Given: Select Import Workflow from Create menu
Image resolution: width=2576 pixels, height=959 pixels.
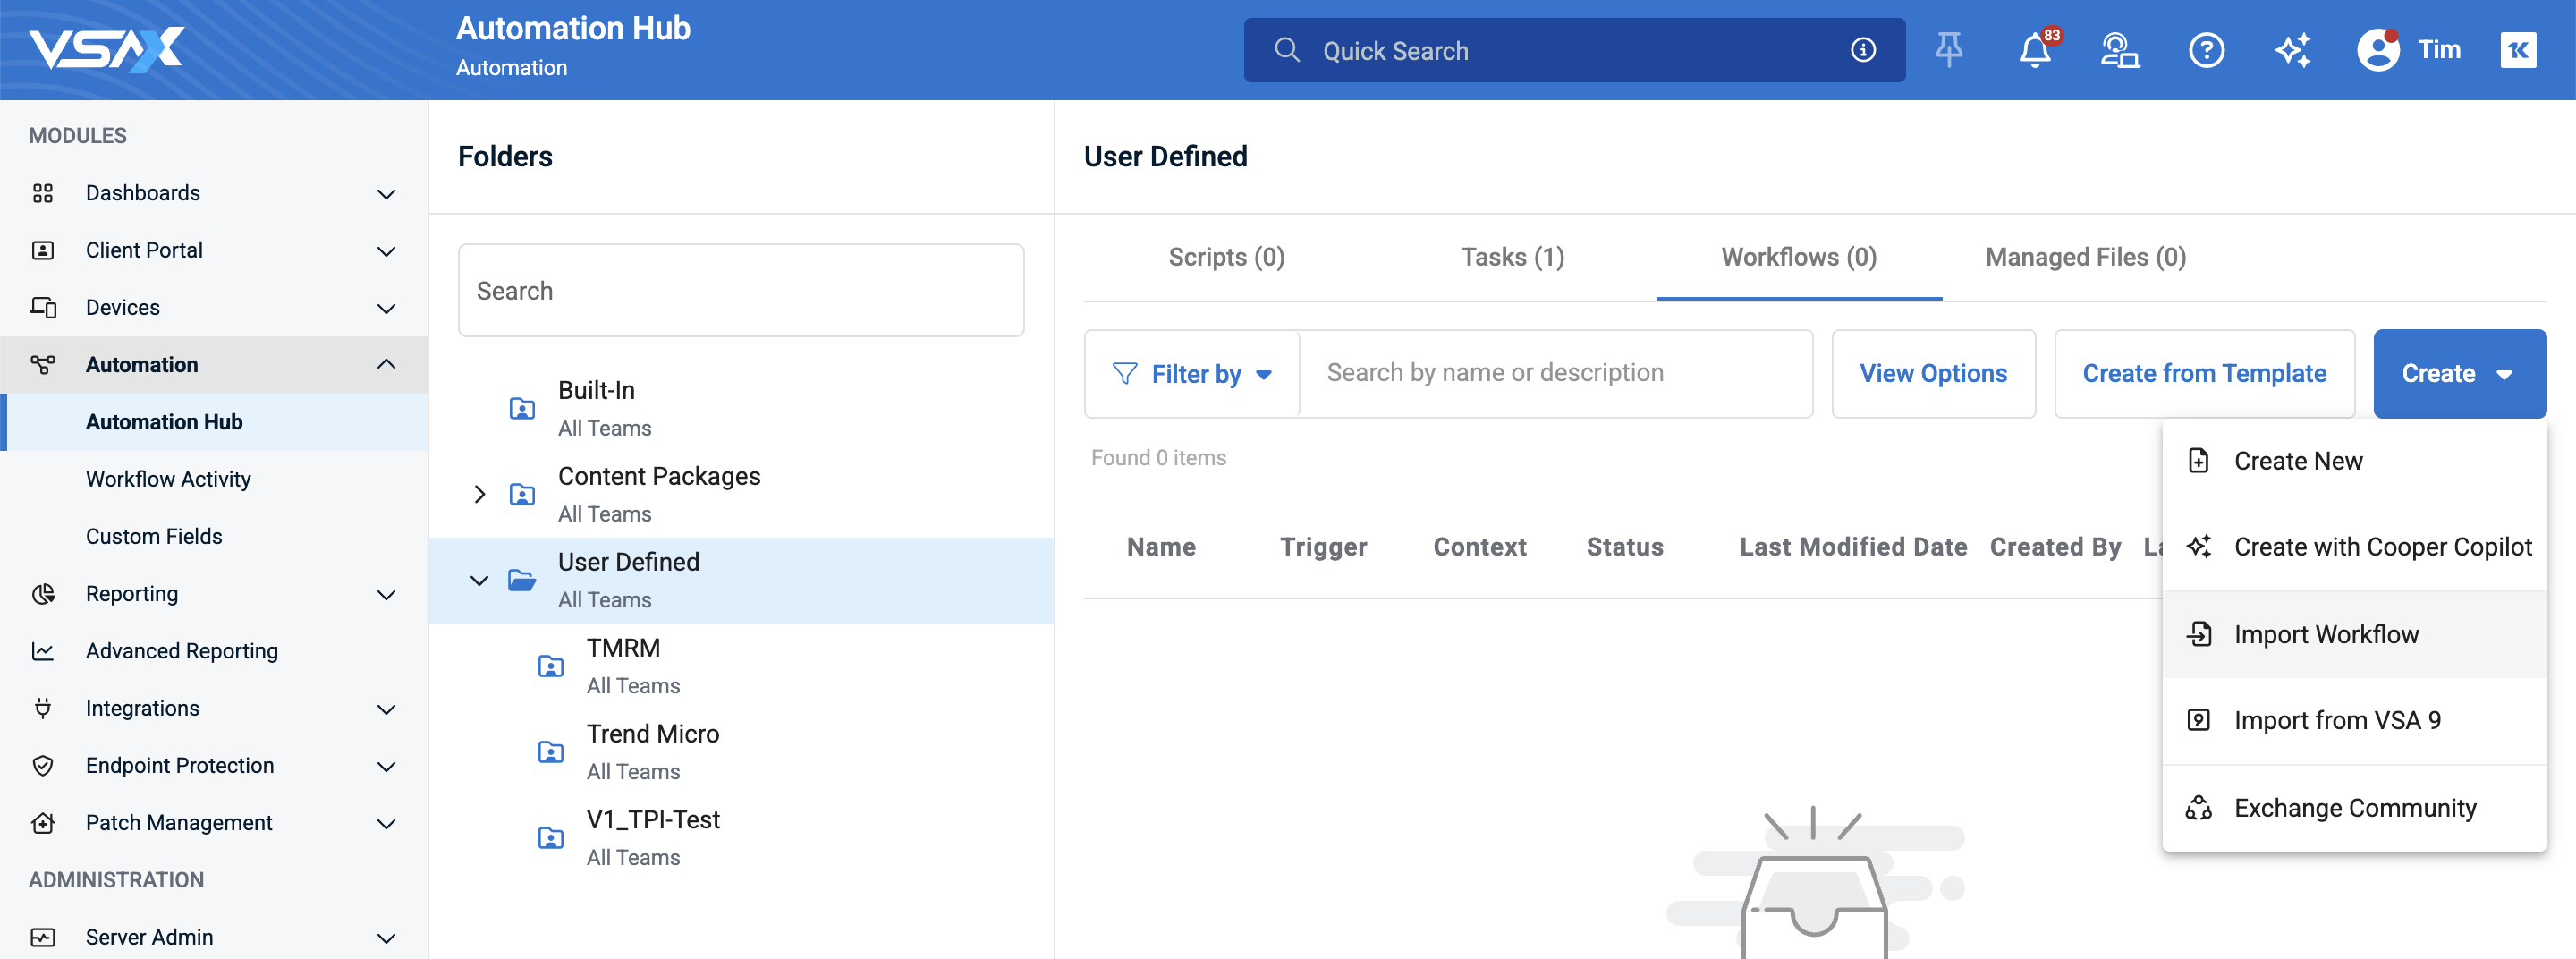Looking at the screenshot, I should pyautogui.click(x=2325, y=635).
